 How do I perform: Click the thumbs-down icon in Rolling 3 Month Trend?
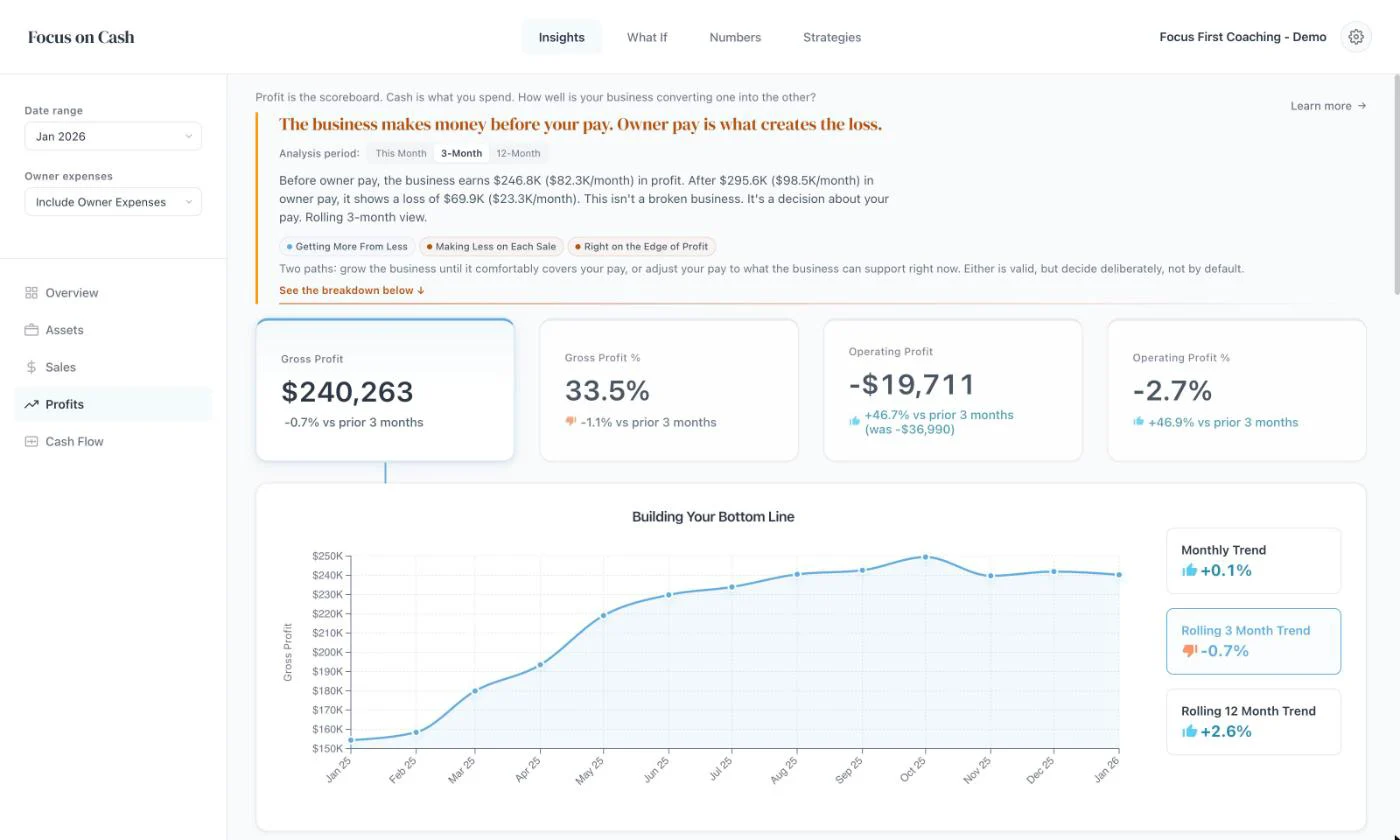[x=1189, y=651]
